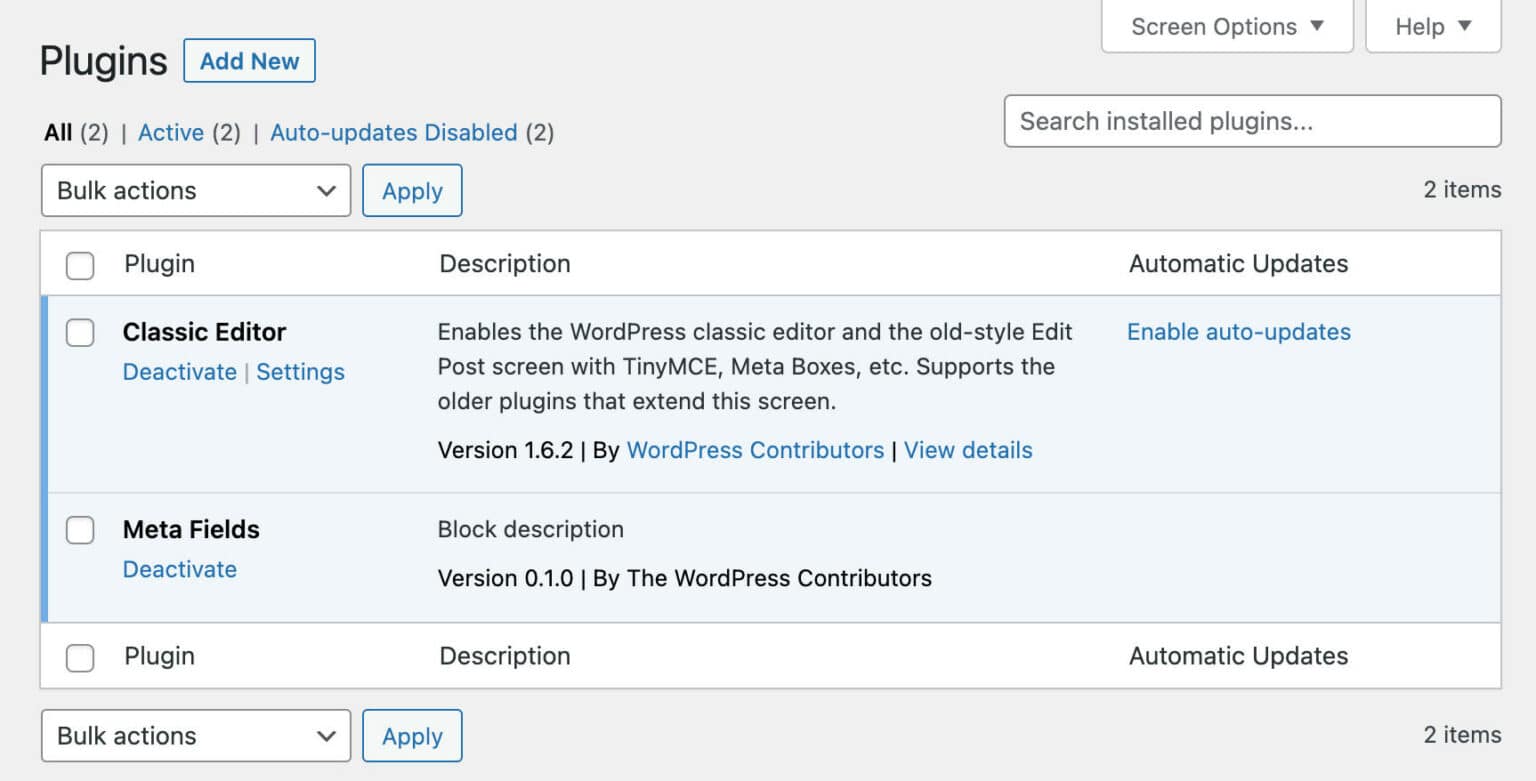Screen dimensions: 1536x781
Task: Apply the selected bulk action at top
Action: (x=411, y=190)
